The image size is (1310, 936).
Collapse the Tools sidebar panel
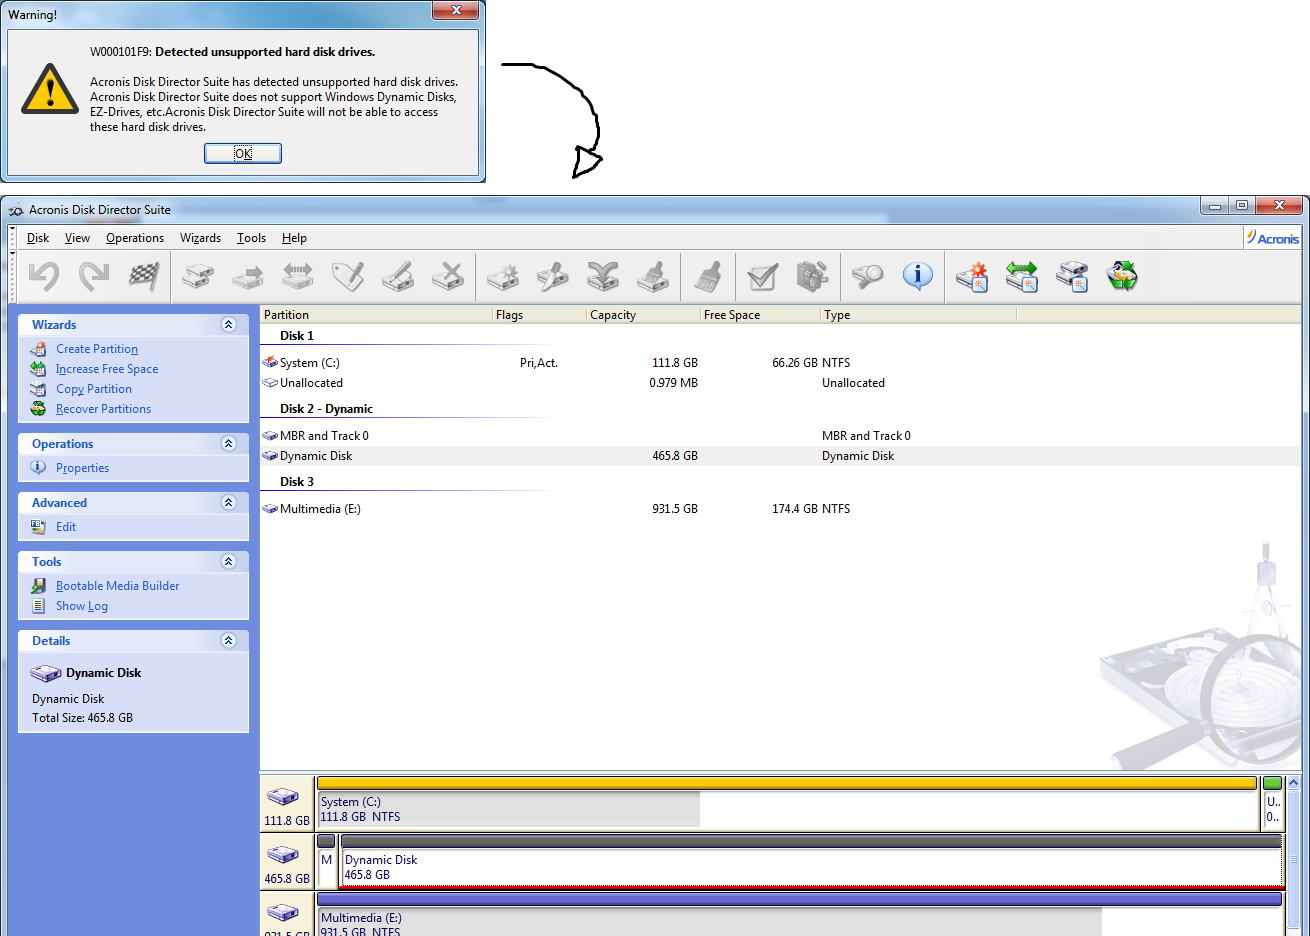click(228, 562)
